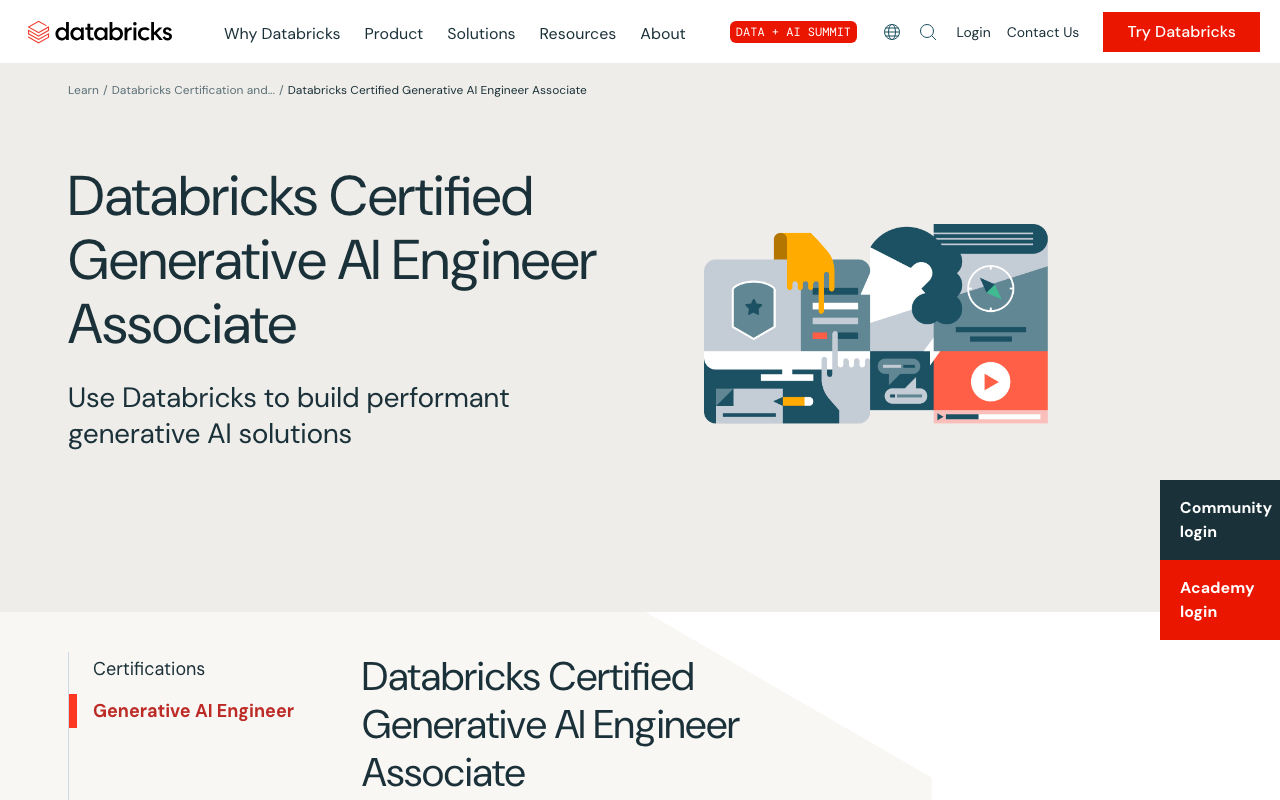
Task: Open the DATA + AI SUMMIT banner
Action: click(793, 30)
